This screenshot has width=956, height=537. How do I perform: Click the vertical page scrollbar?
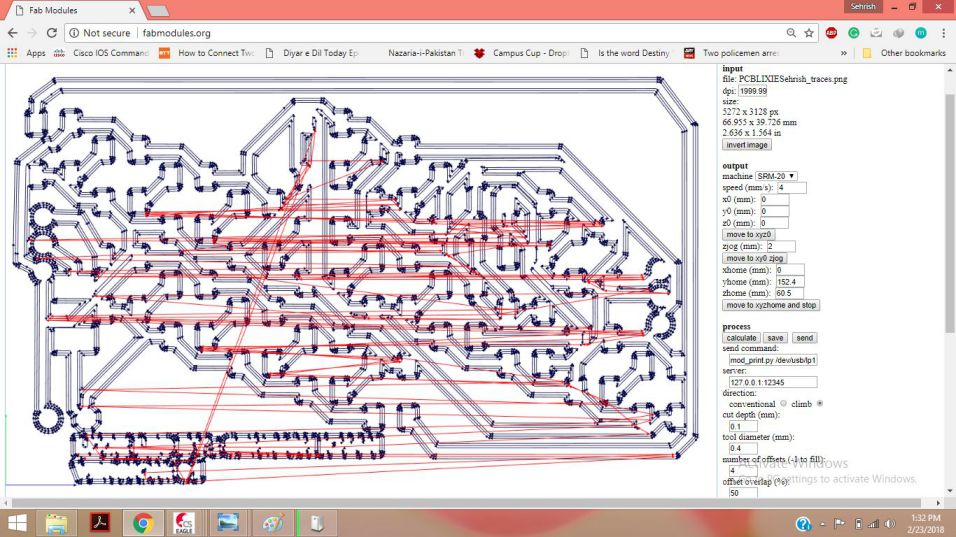(950, 213)
